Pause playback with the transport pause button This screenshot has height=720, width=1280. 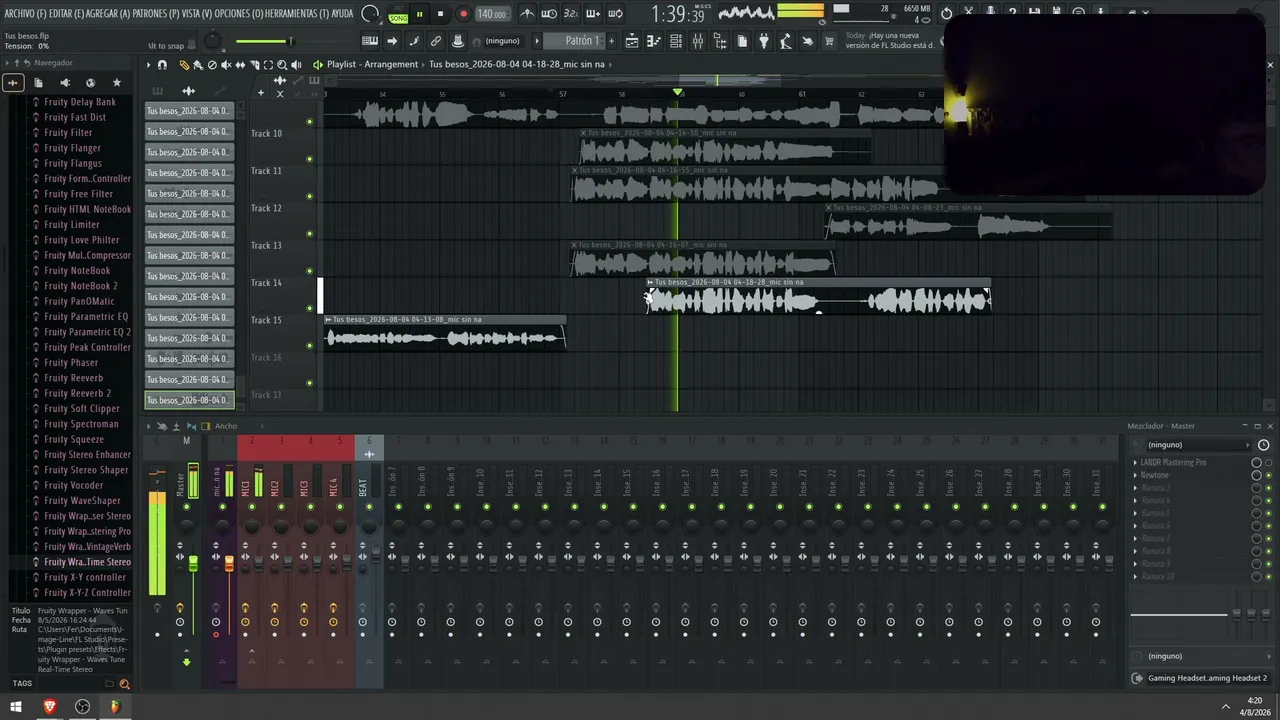point(419,14)
